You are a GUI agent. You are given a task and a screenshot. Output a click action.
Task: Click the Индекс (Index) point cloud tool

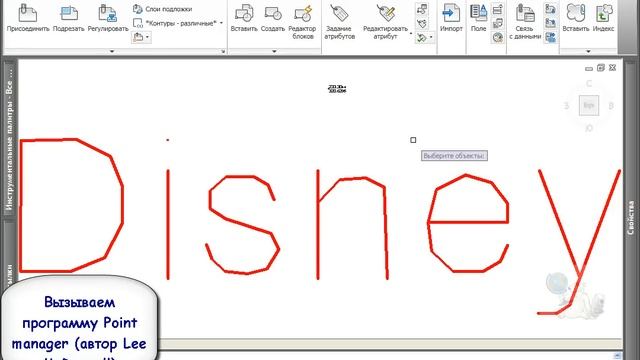604,18
